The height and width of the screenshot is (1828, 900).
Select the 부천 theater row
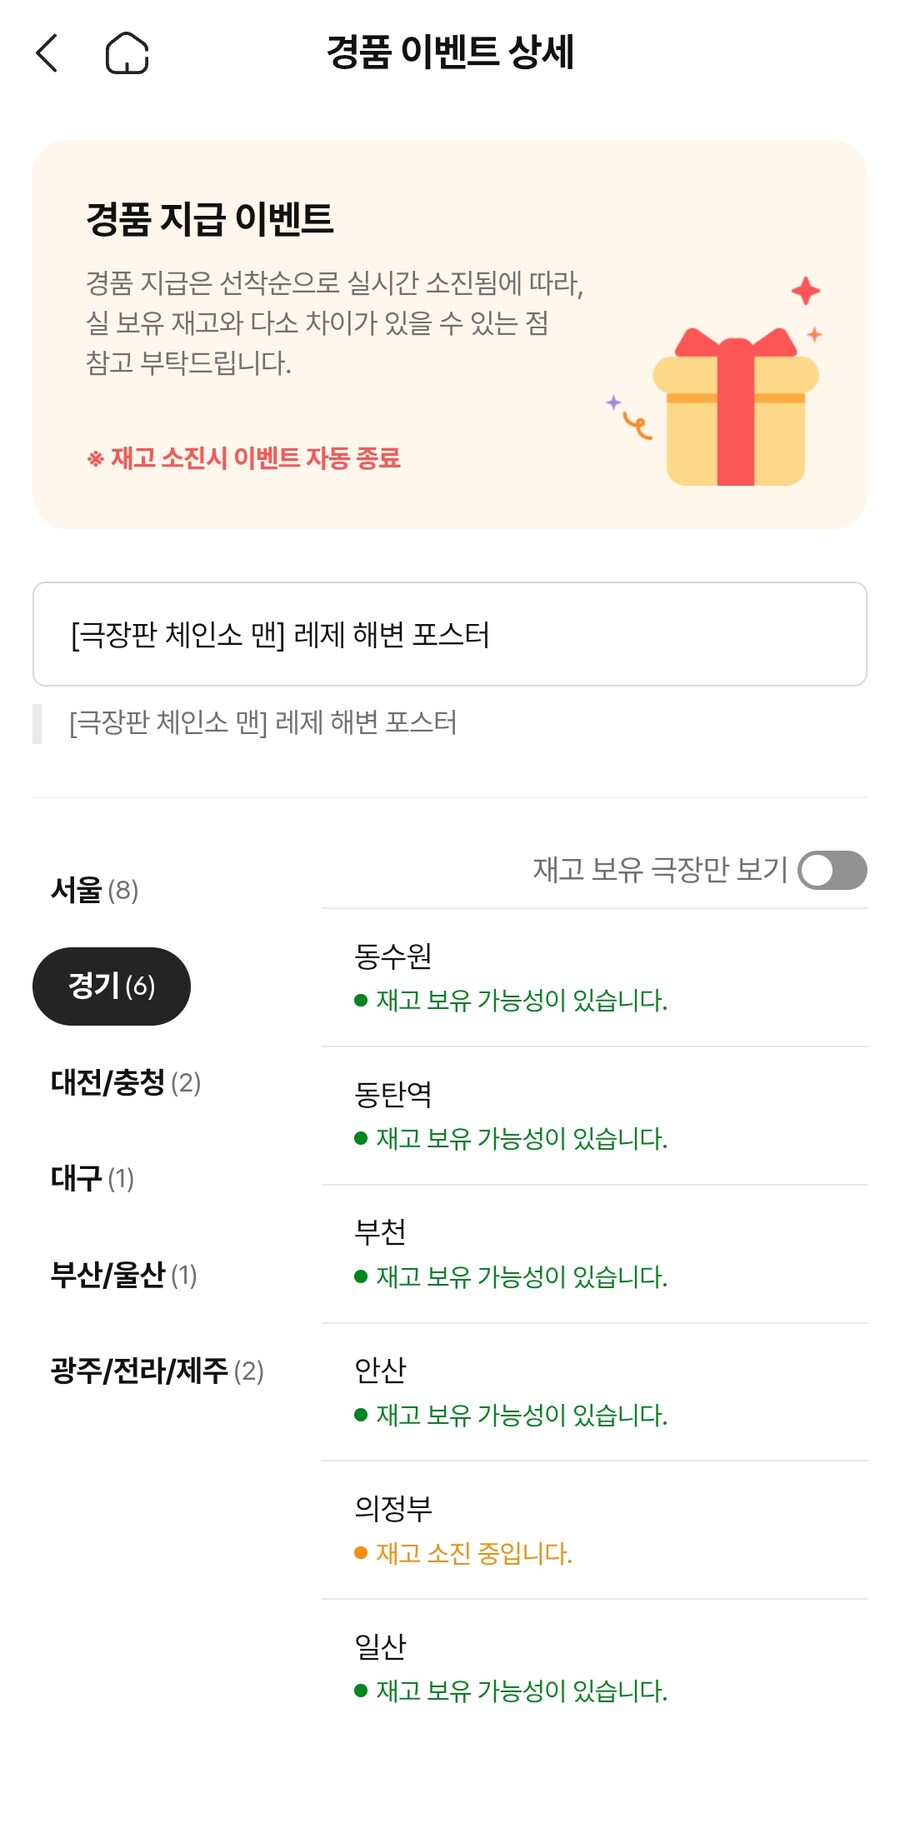pyautogui.click(x=594, y=1253)
